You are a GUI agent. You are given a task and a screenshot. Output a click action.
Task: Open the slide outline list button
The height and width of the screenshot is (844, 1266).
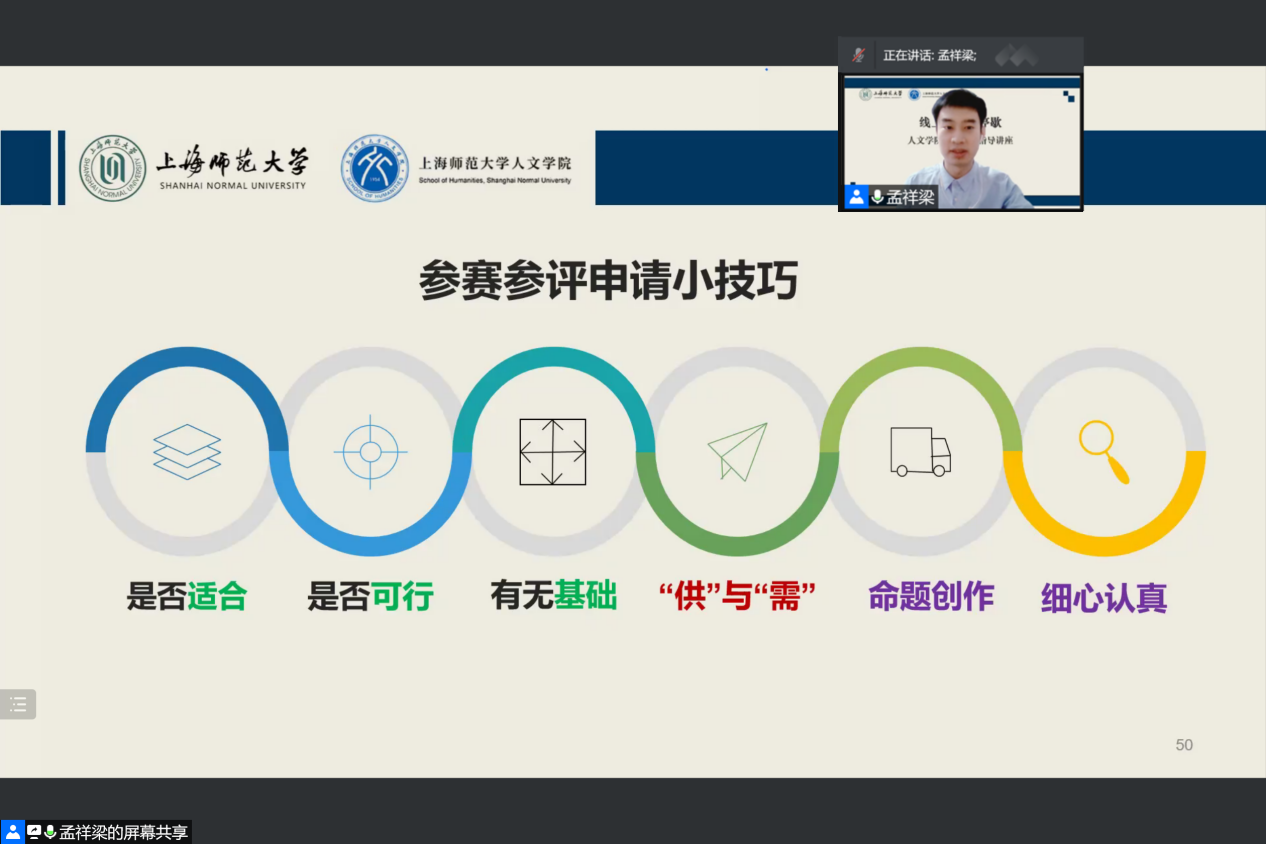(18, 704)
